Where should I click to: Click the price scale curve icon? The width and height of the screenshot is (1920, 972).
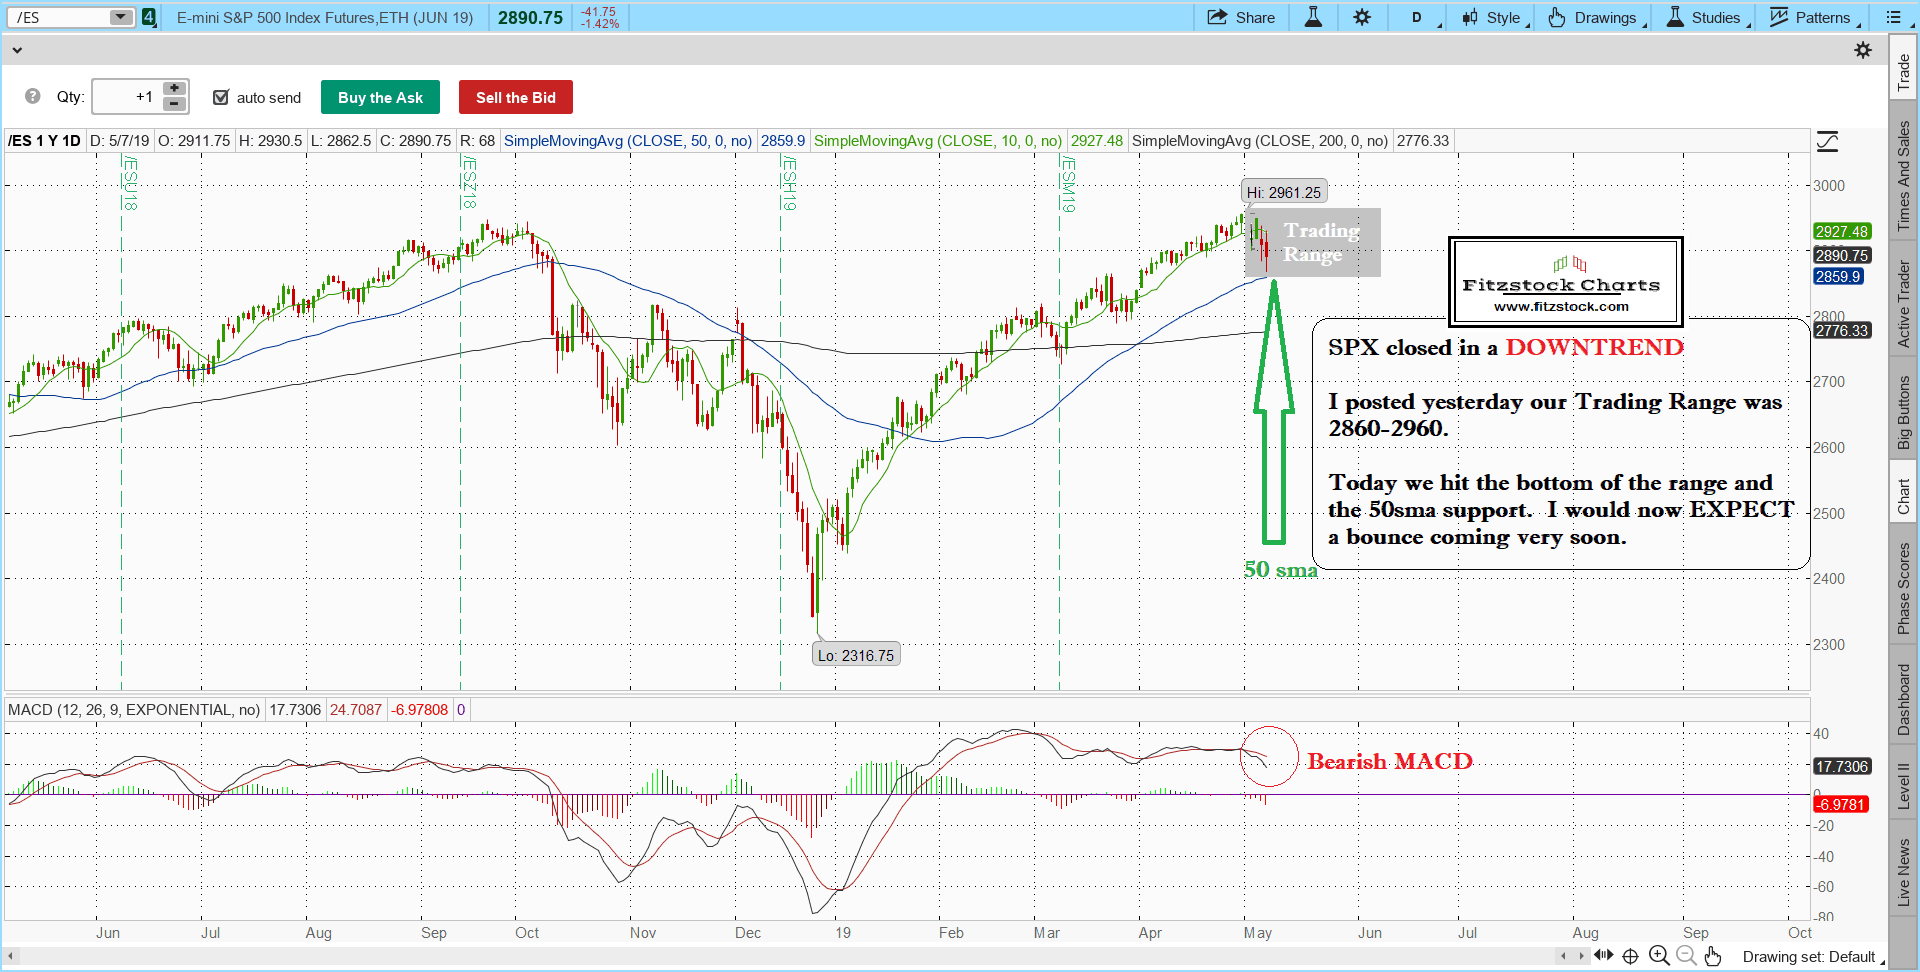(x=1827, y=142)
